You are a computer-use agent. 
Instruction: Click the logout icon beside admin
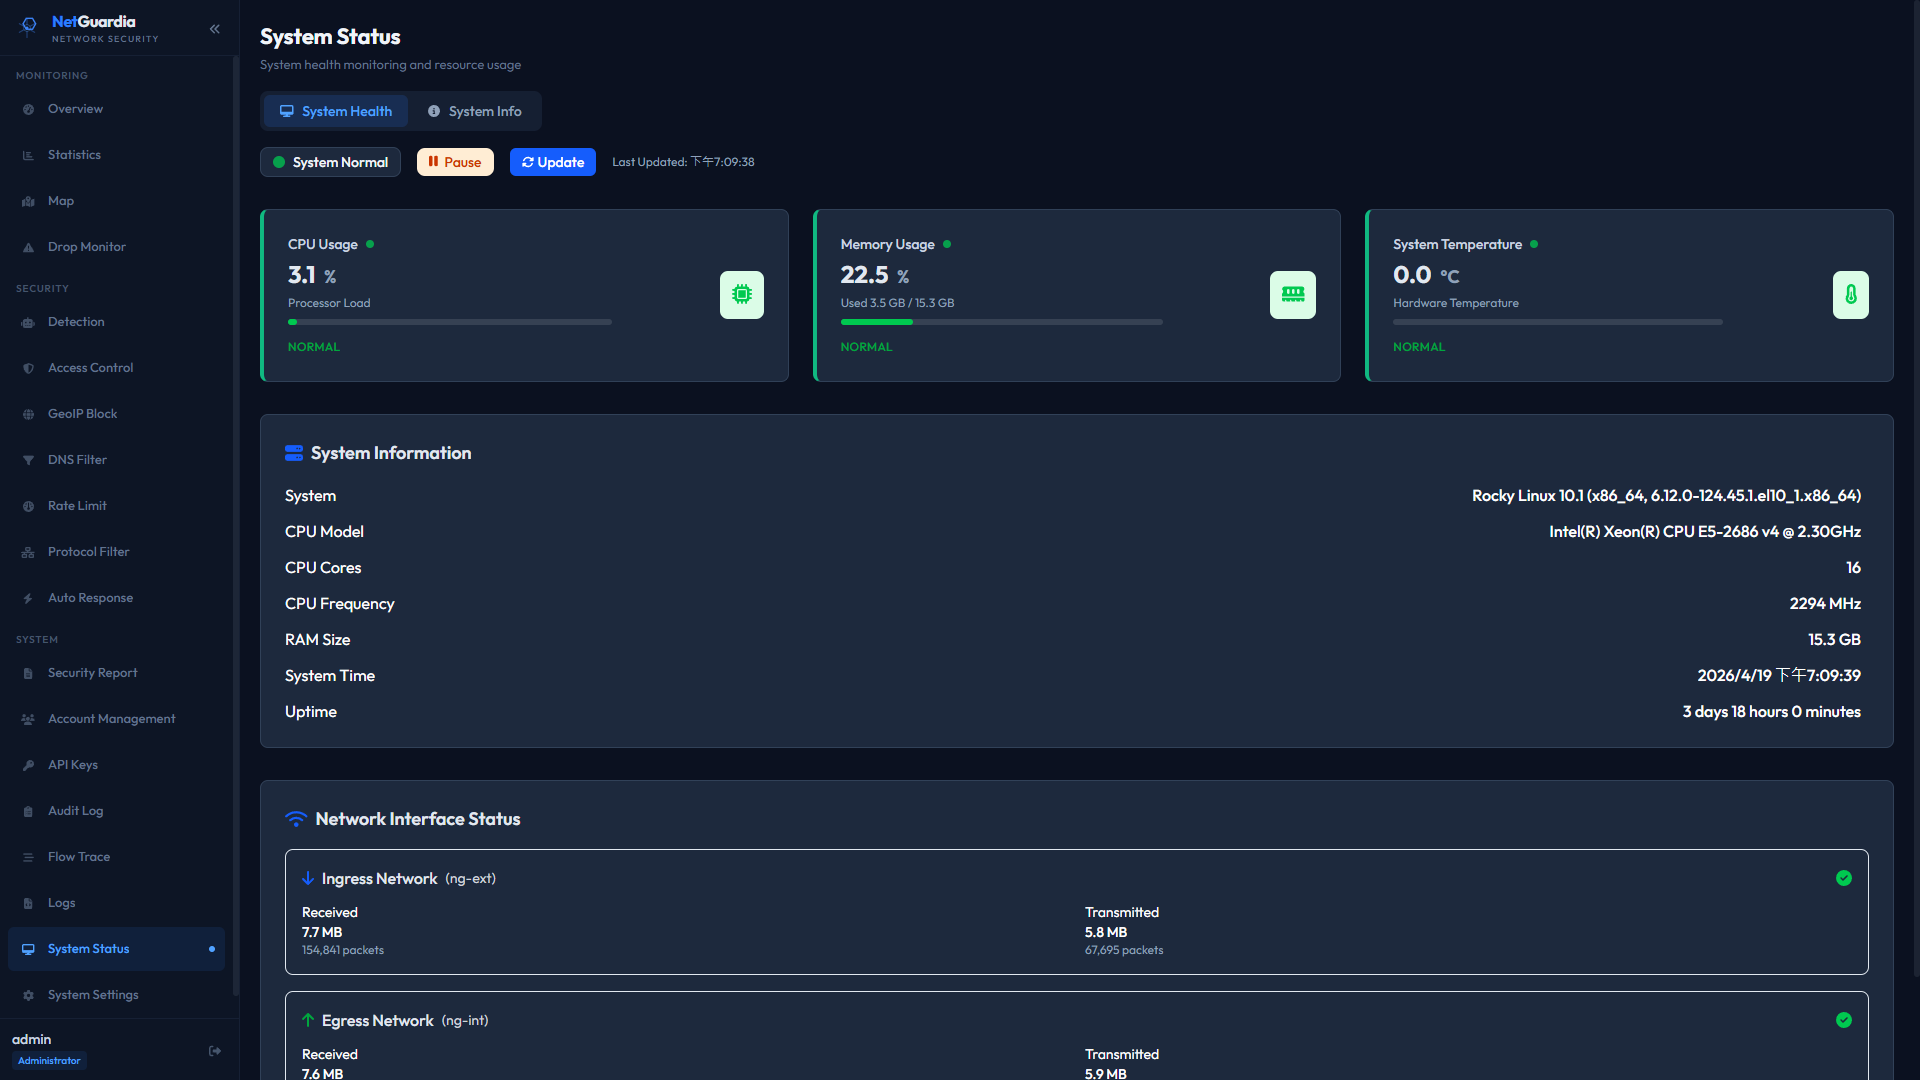(x=215, y=1051)
